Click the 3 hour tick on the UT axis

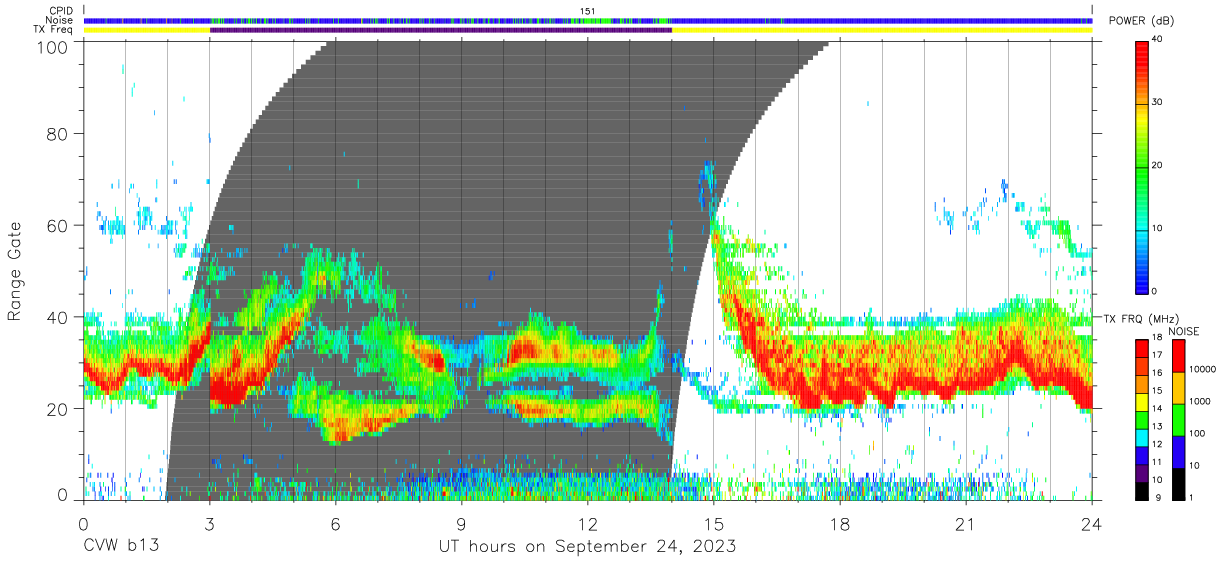[209, 524]
